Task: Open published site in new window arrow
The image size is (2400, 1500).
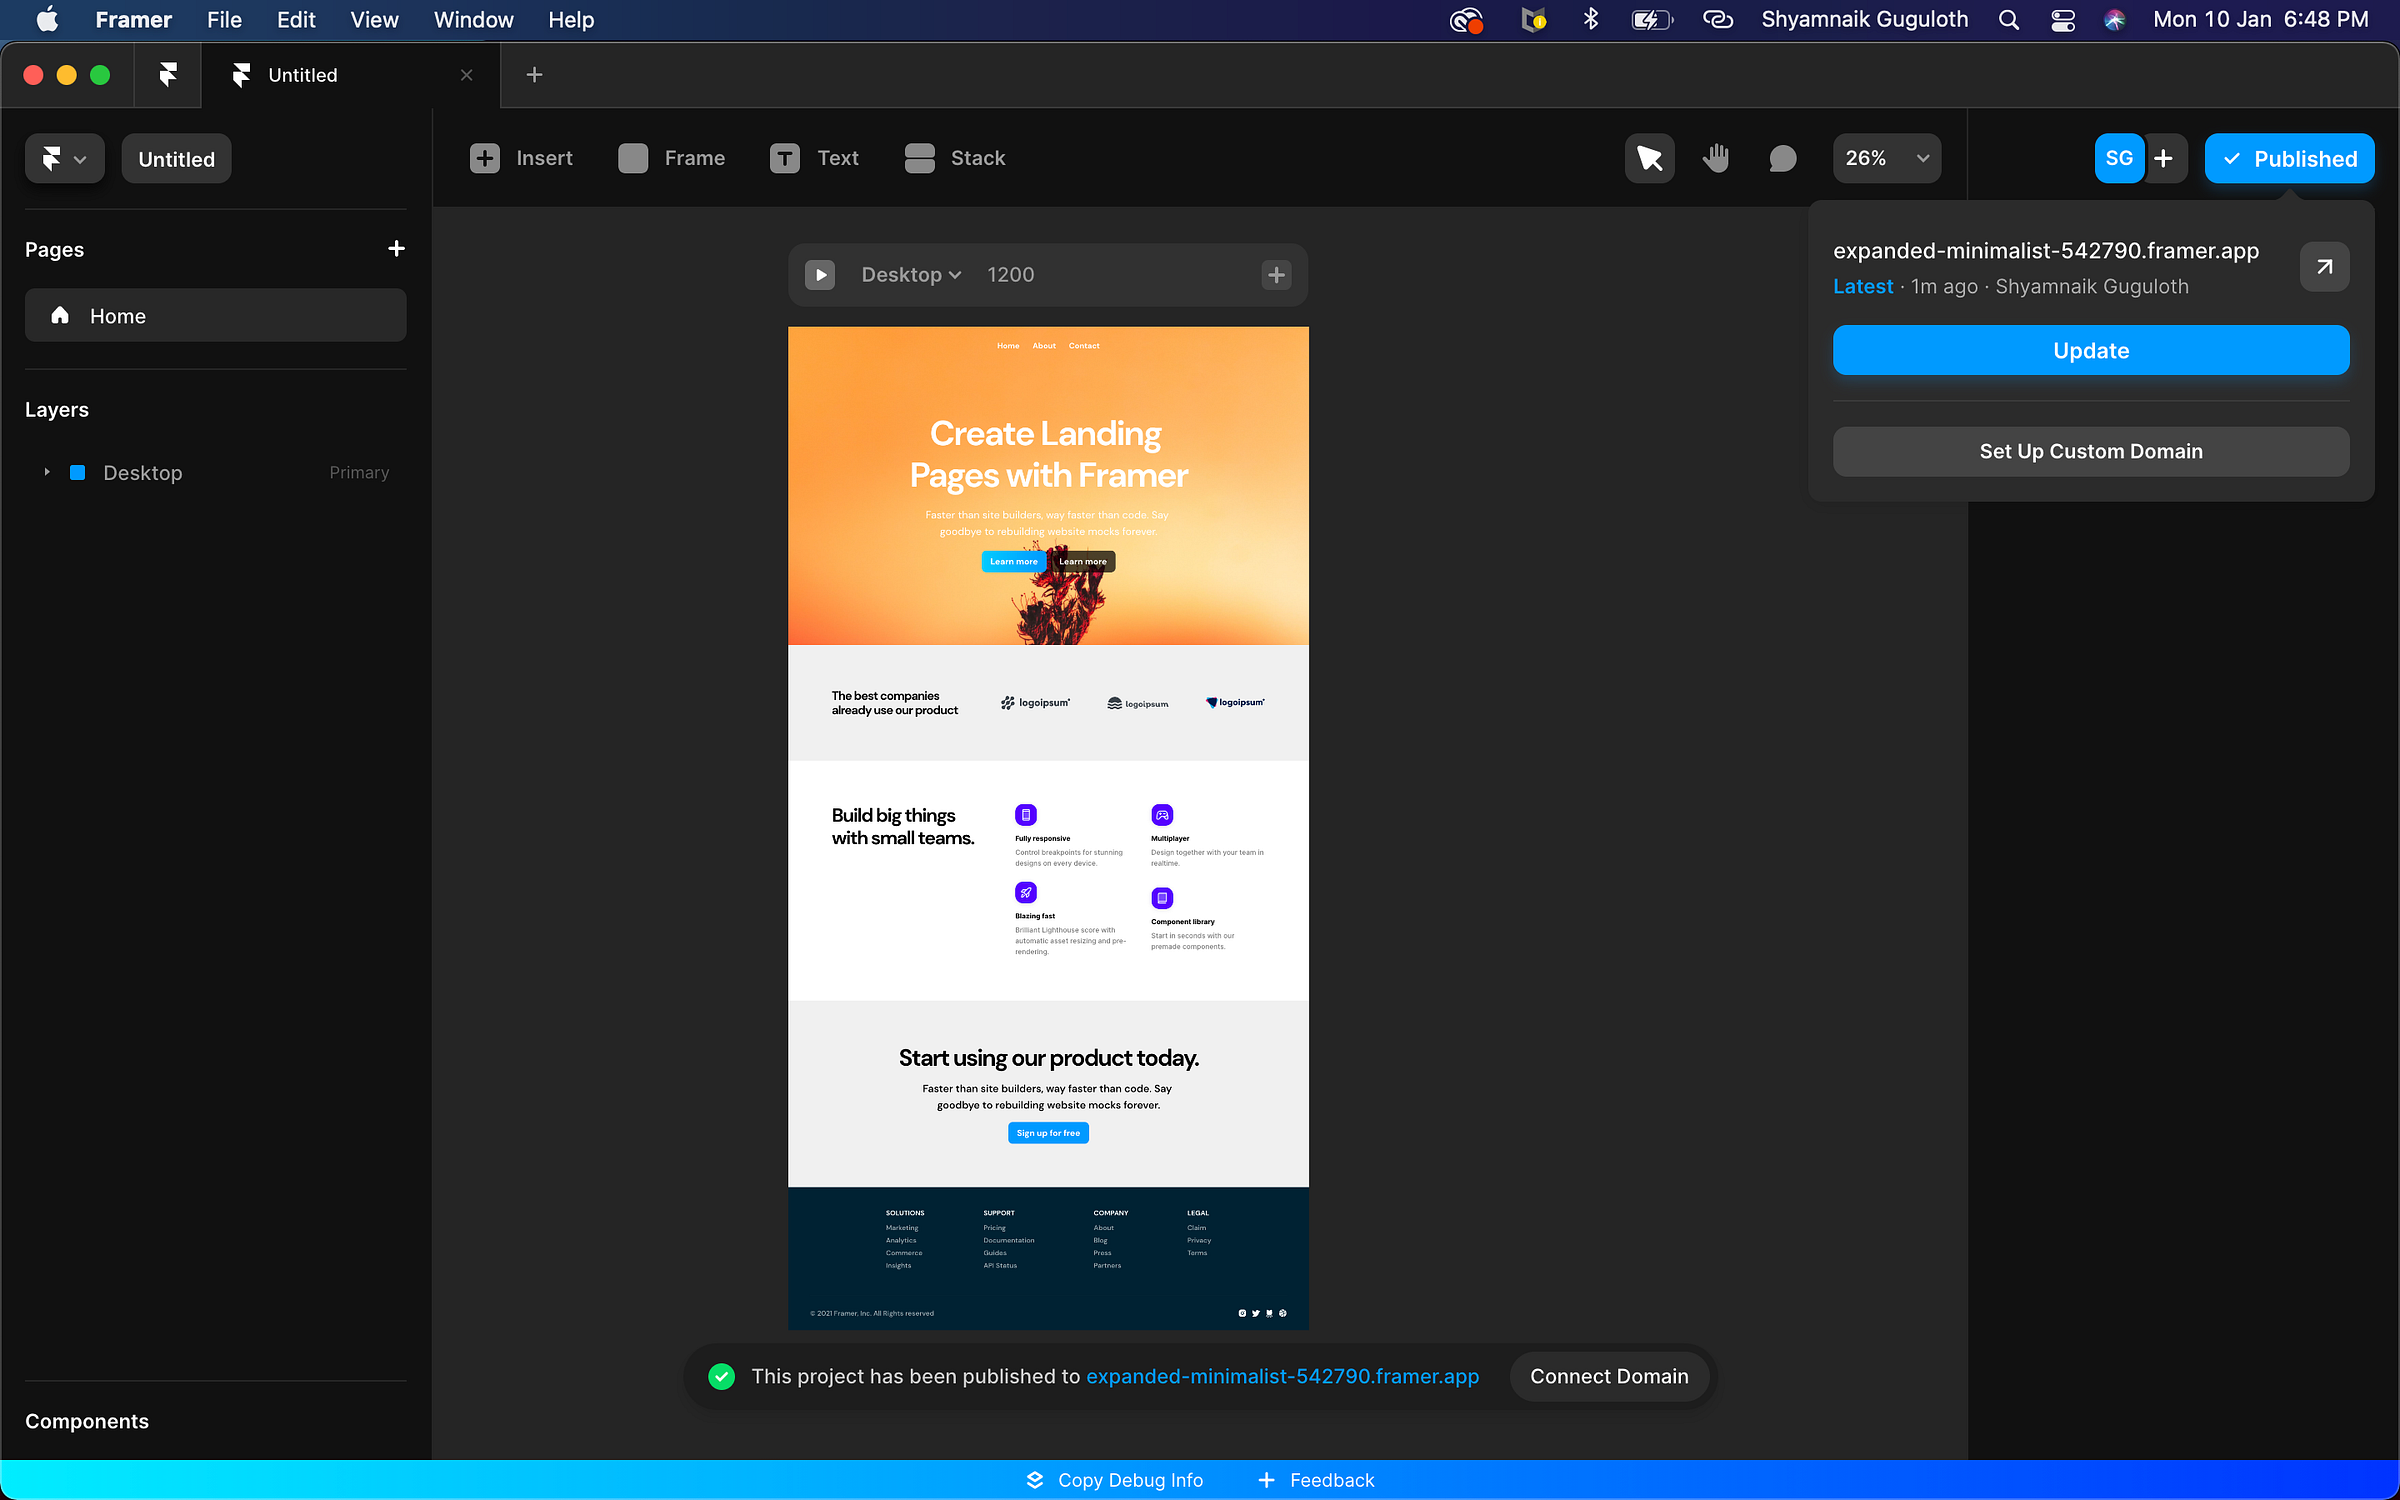Action: tap(2324, 267)
